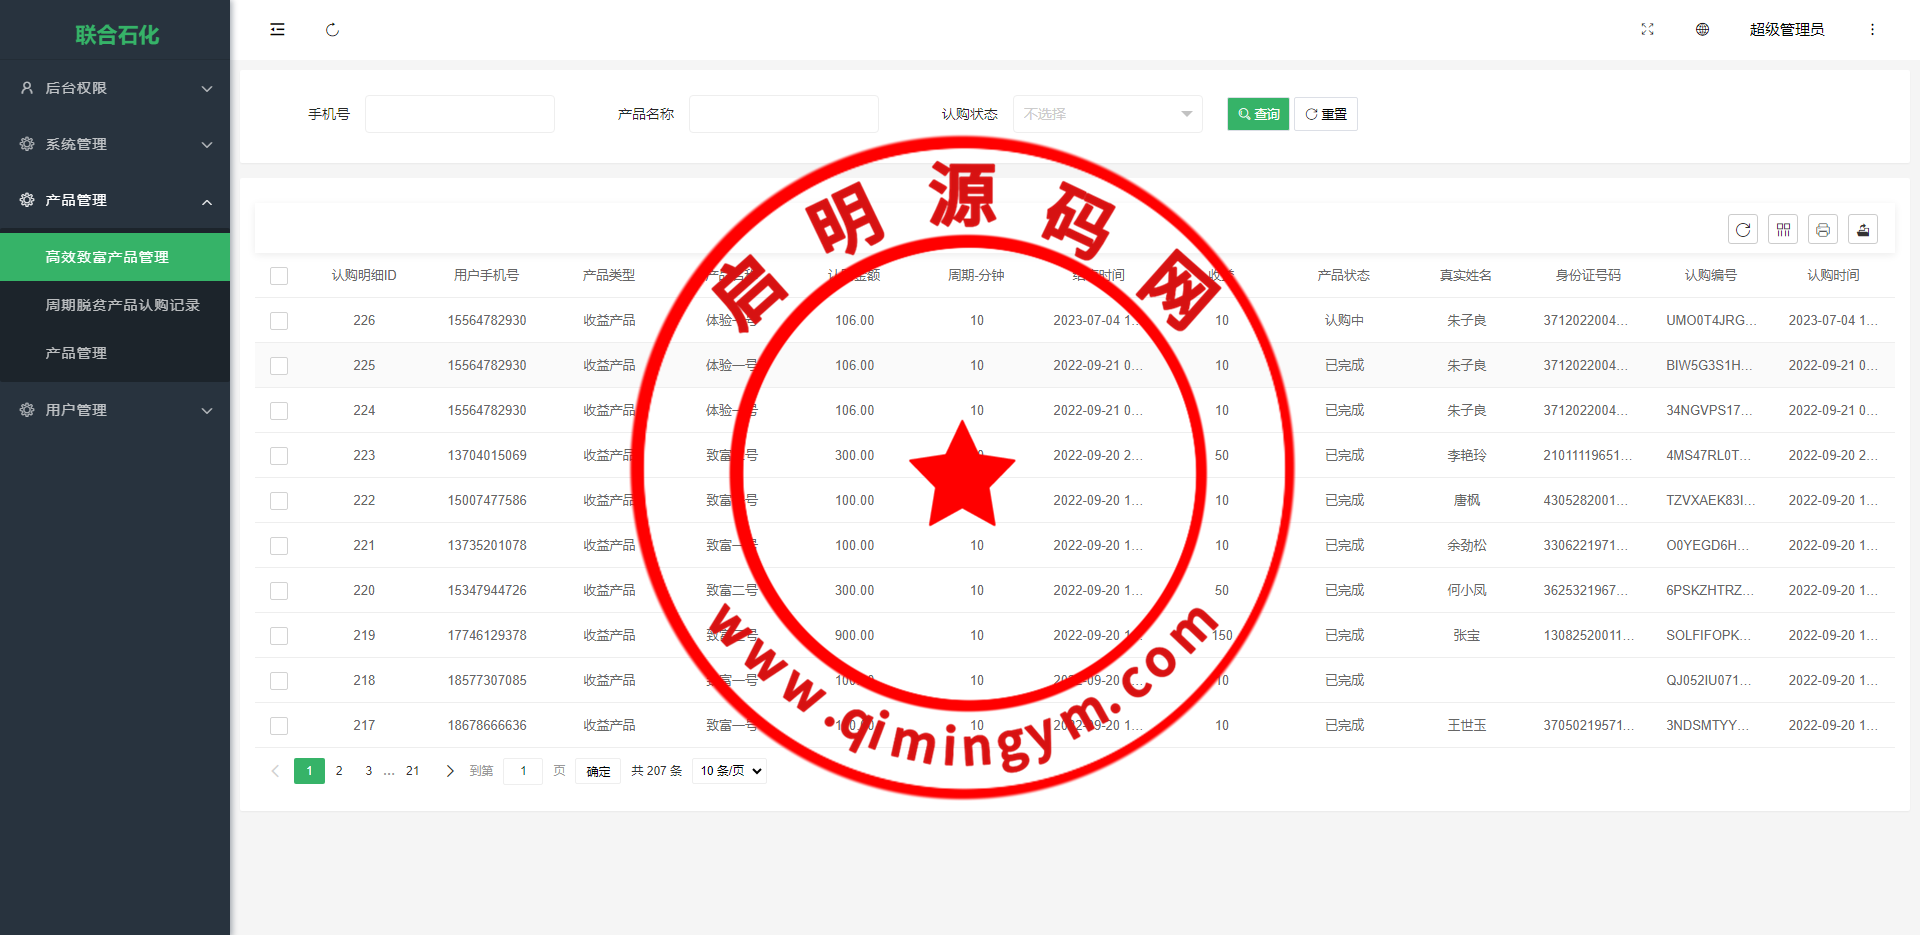Viewport: 1920px width, 935px height.
Task: Open the language globe icon
Action: (1702, 30)
